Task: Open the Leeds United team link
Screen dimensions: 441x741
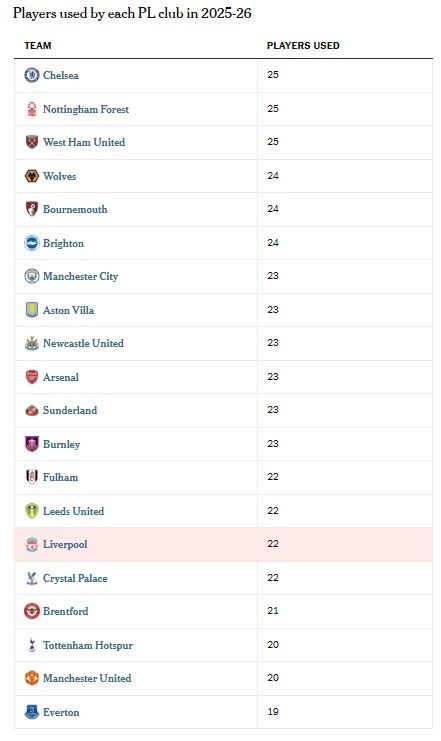Action: (73, 511)
